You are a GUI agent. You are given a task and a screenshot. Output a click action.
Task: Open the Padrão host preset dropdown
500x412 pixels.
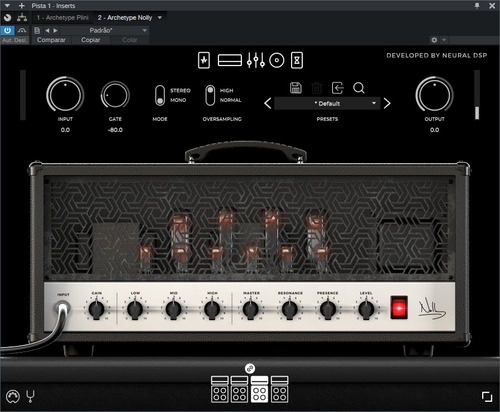click(104, 31)
